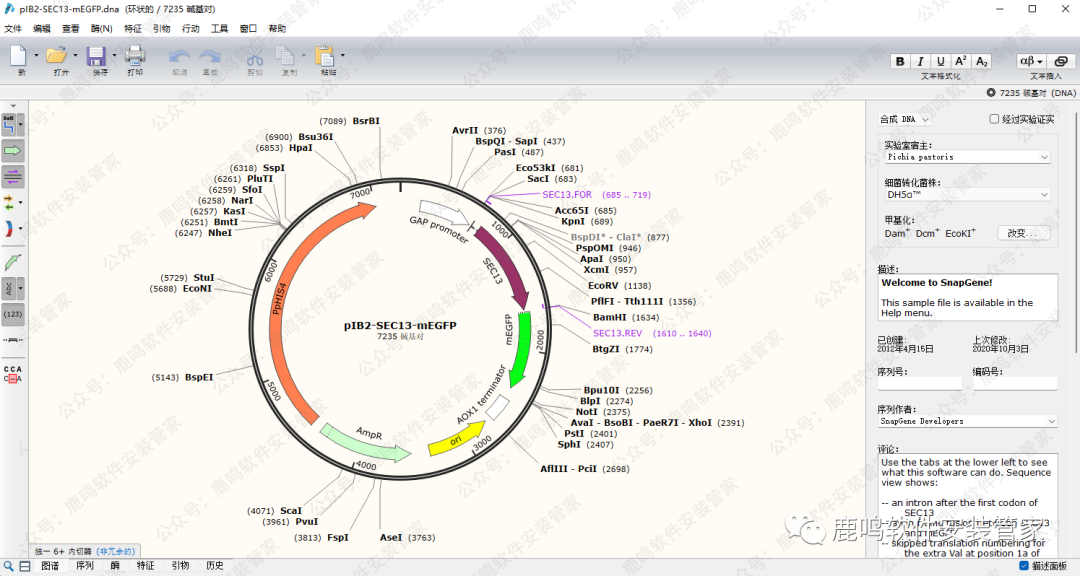Click the Superscript formatting icon

click(x=961, y=62)
